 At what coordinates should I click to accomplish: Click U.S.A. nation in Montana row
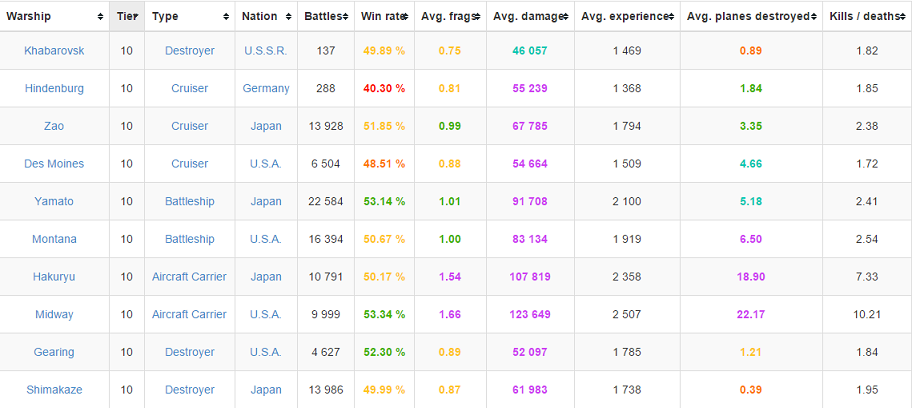pos(266,239)
